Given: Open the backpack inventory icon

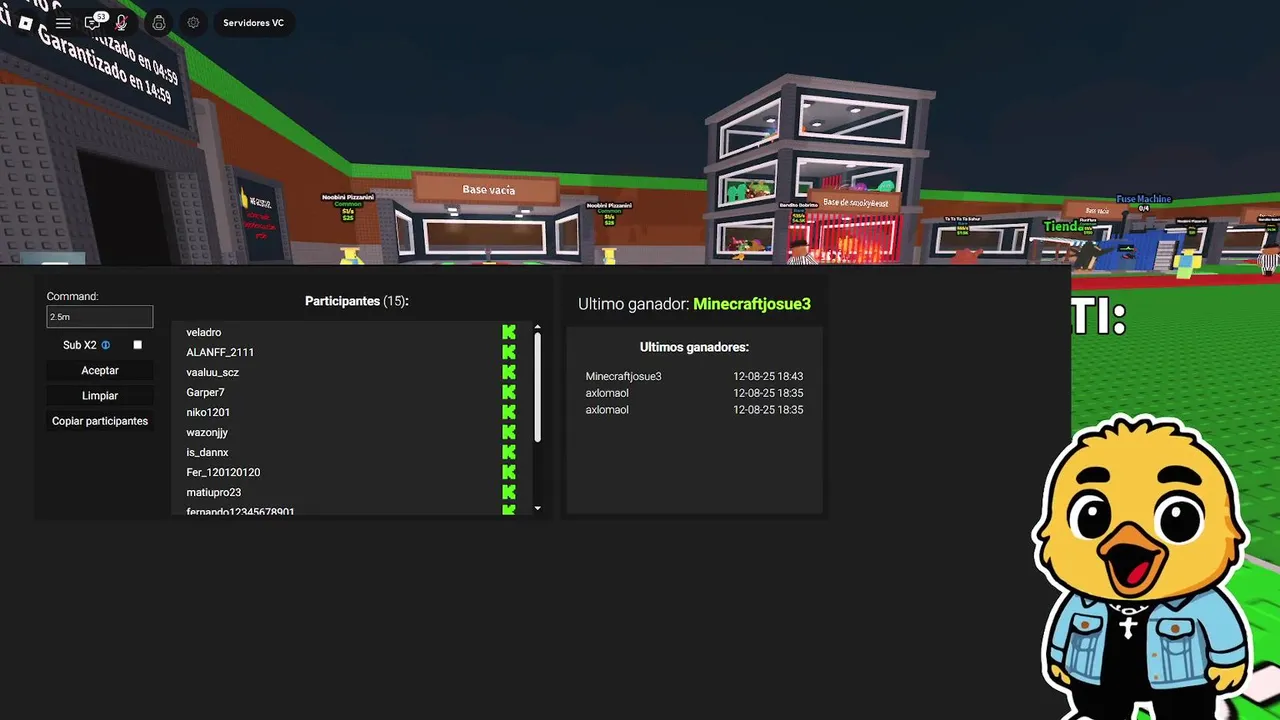Looking at the screenshot, I should (x=159, y=22).
